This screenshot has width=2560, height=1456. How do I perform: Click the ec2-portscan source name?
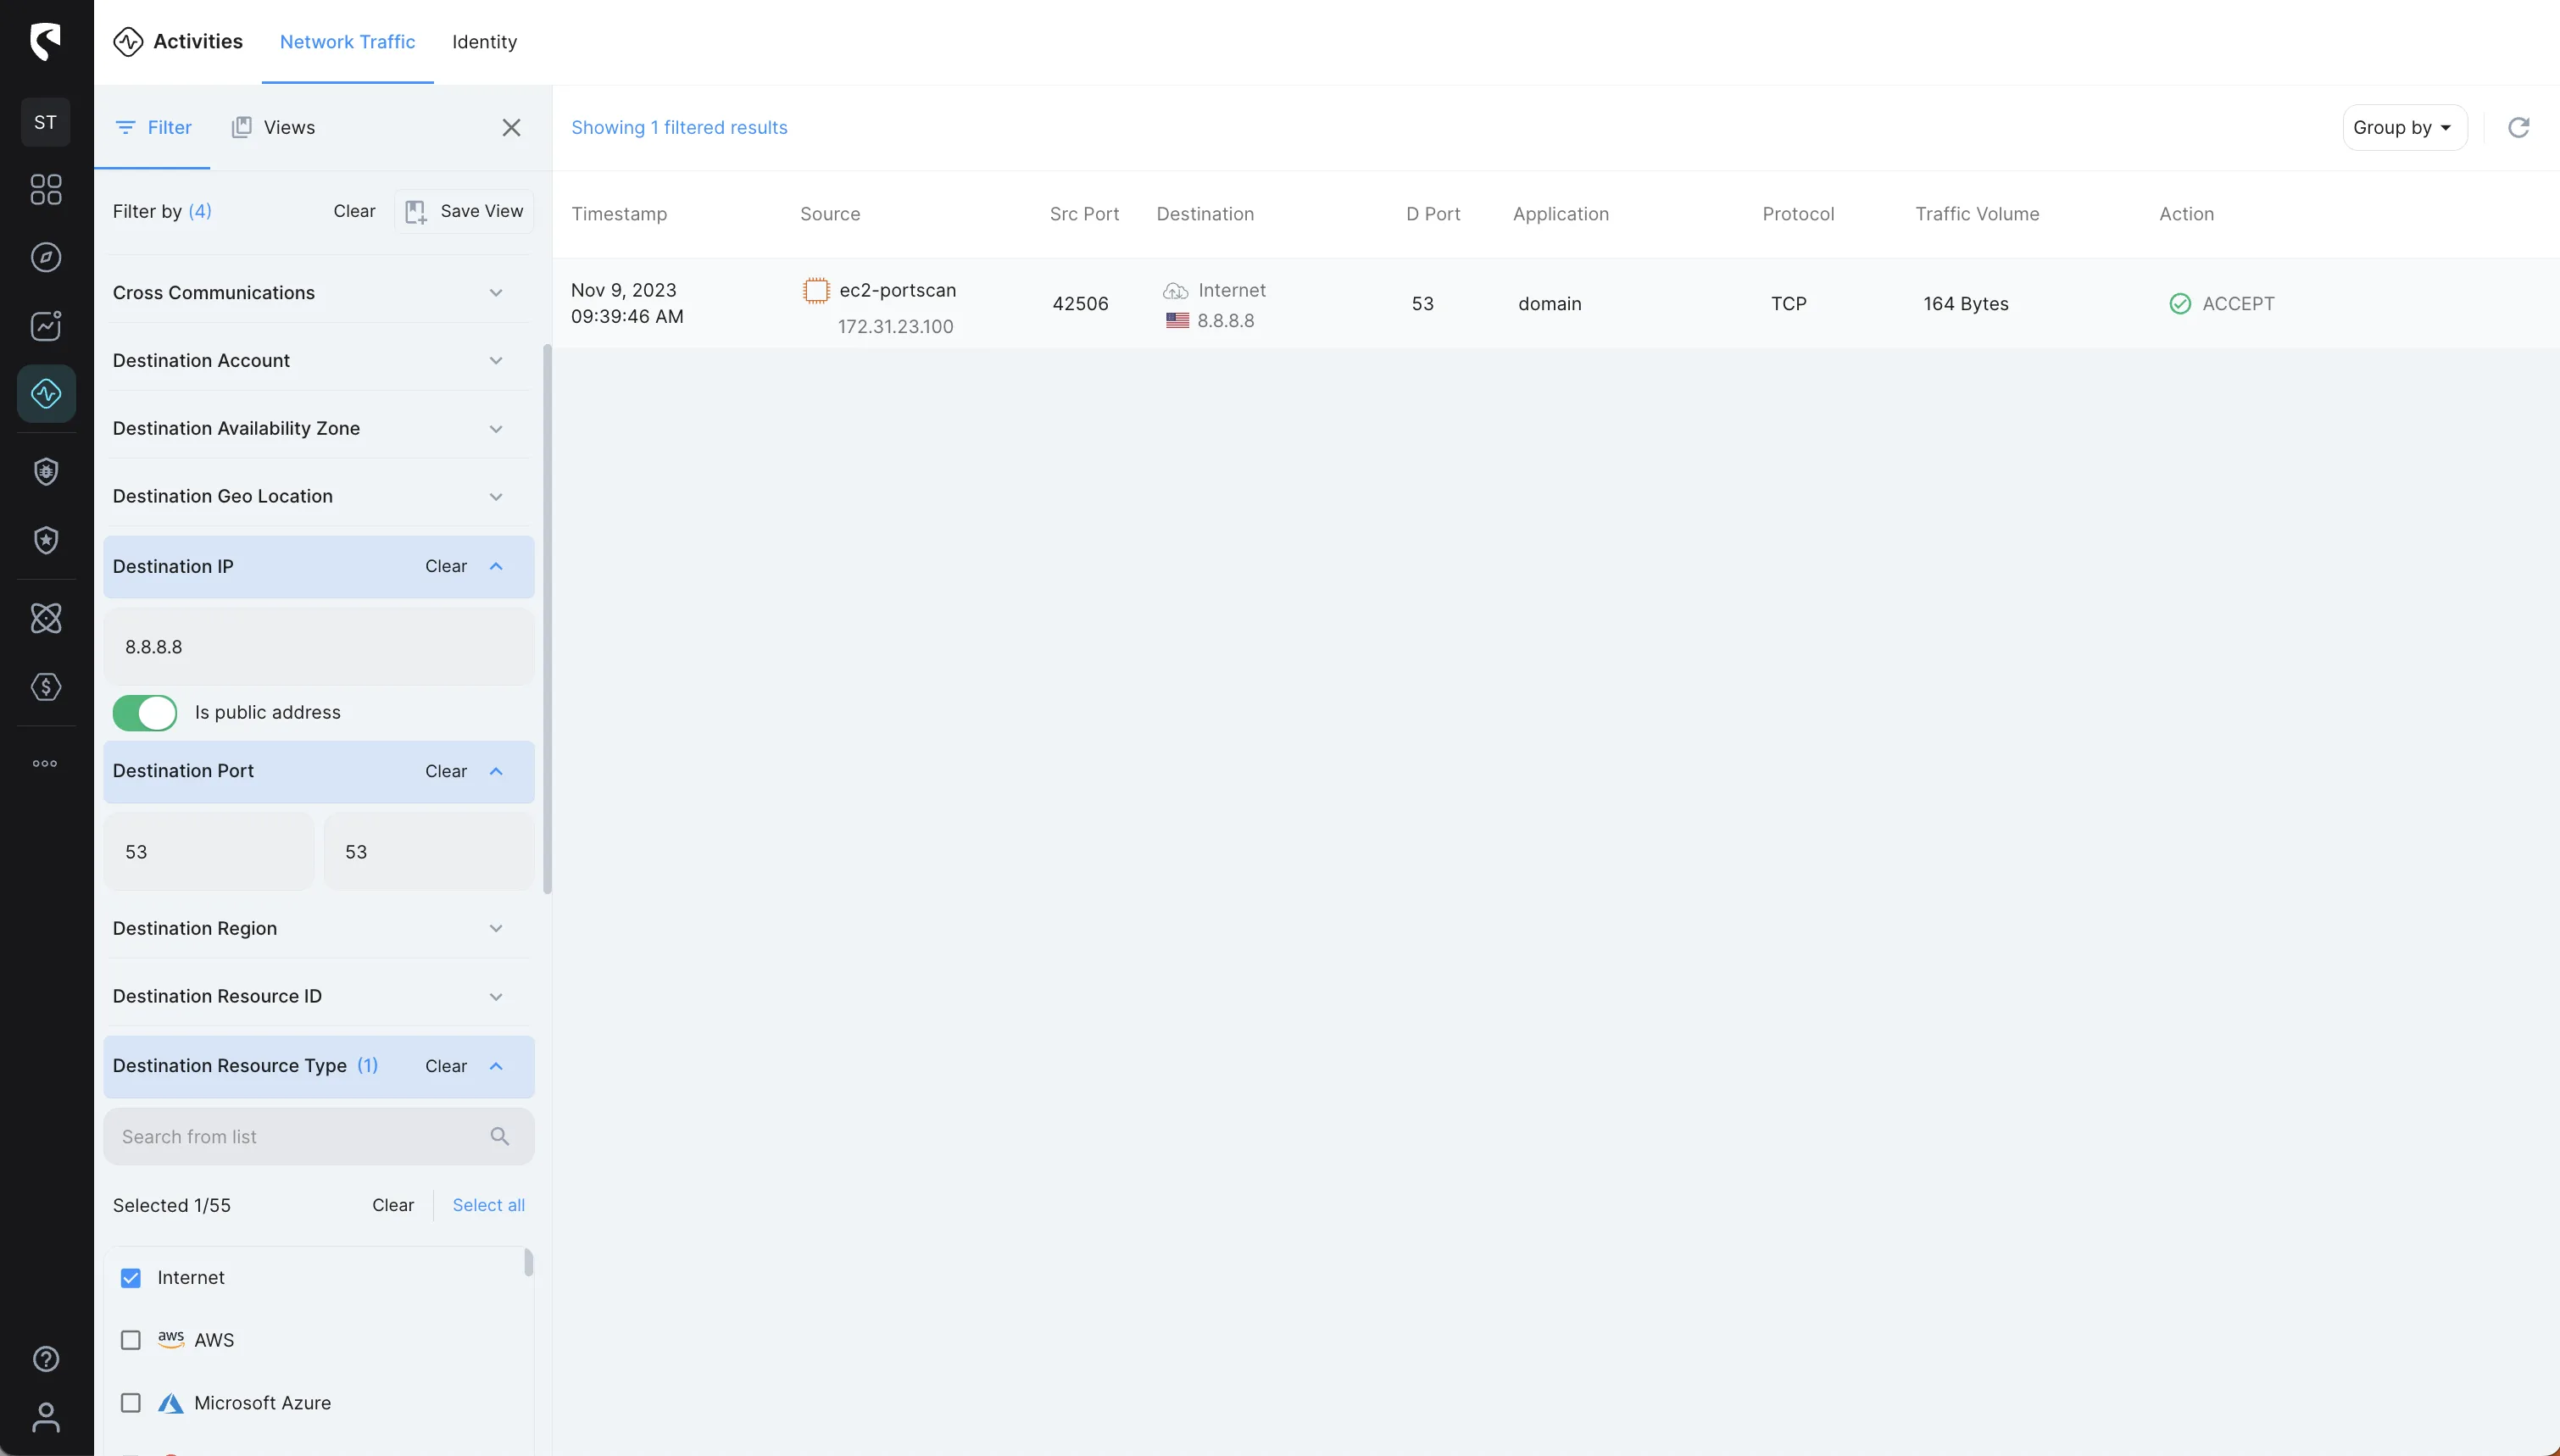coord(898,290)
